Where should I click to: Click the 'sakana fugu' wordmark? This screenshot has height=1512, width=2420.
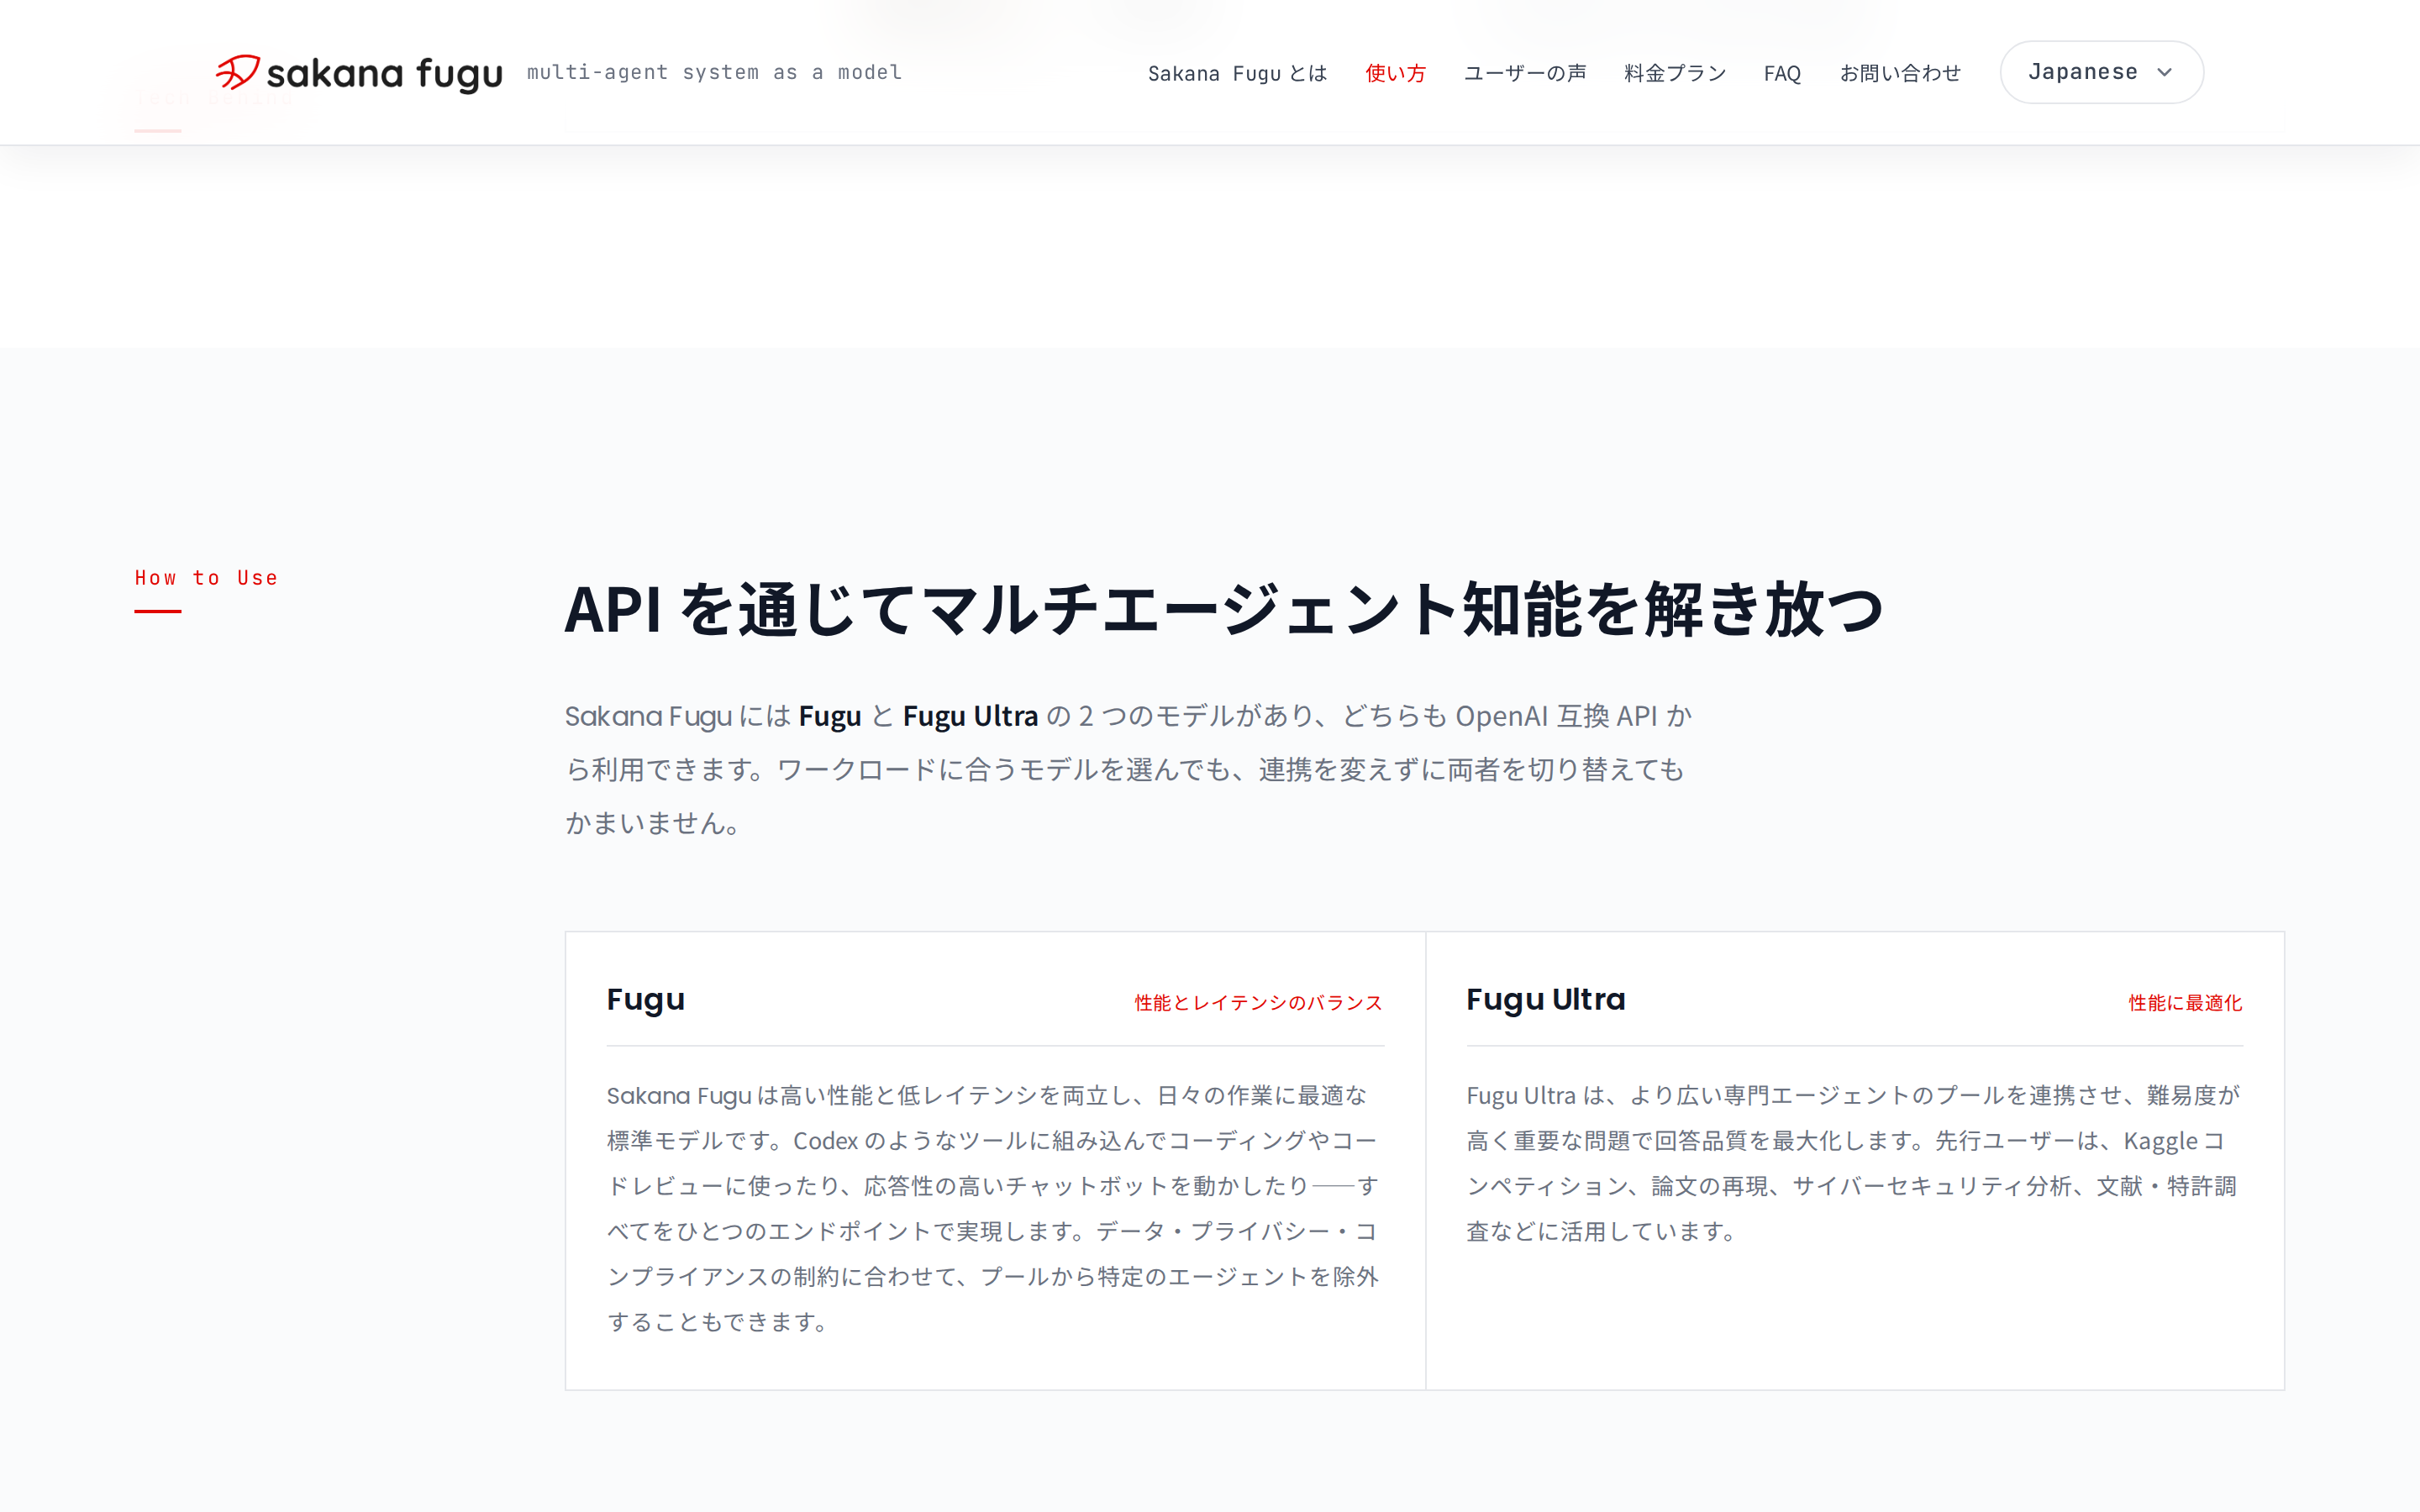click(x=384, y=74)
